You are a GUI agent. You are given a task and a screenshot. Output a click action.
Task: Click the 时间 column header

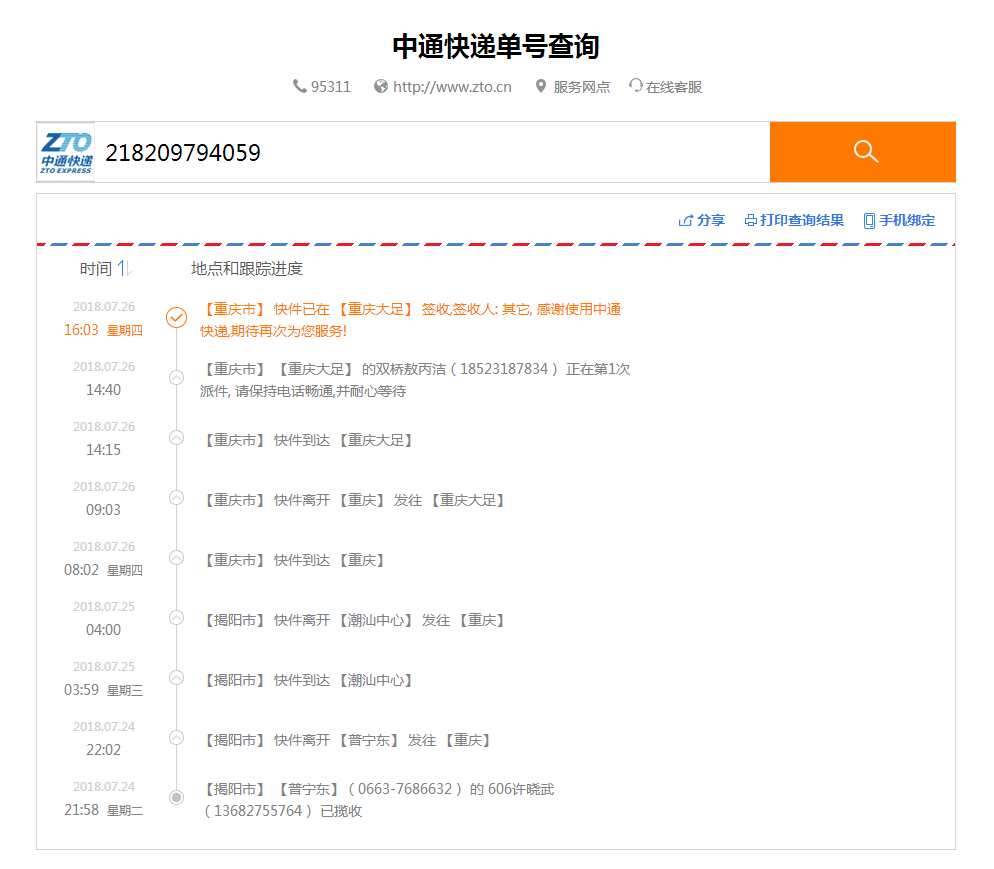[x=96, y=269]
